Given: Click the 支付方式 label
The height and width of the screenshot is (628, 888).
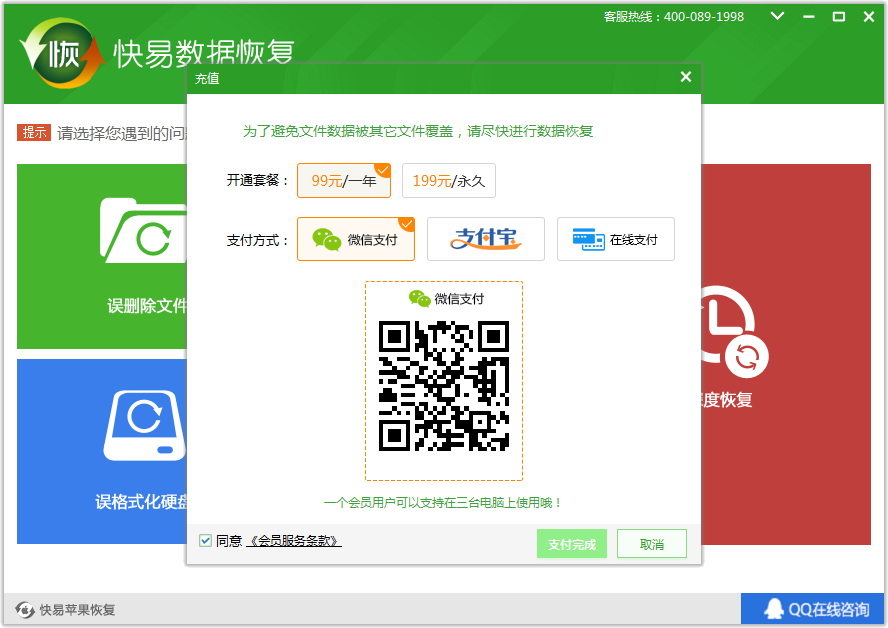Looking at the screenshot, I should [x=258, y=240].
